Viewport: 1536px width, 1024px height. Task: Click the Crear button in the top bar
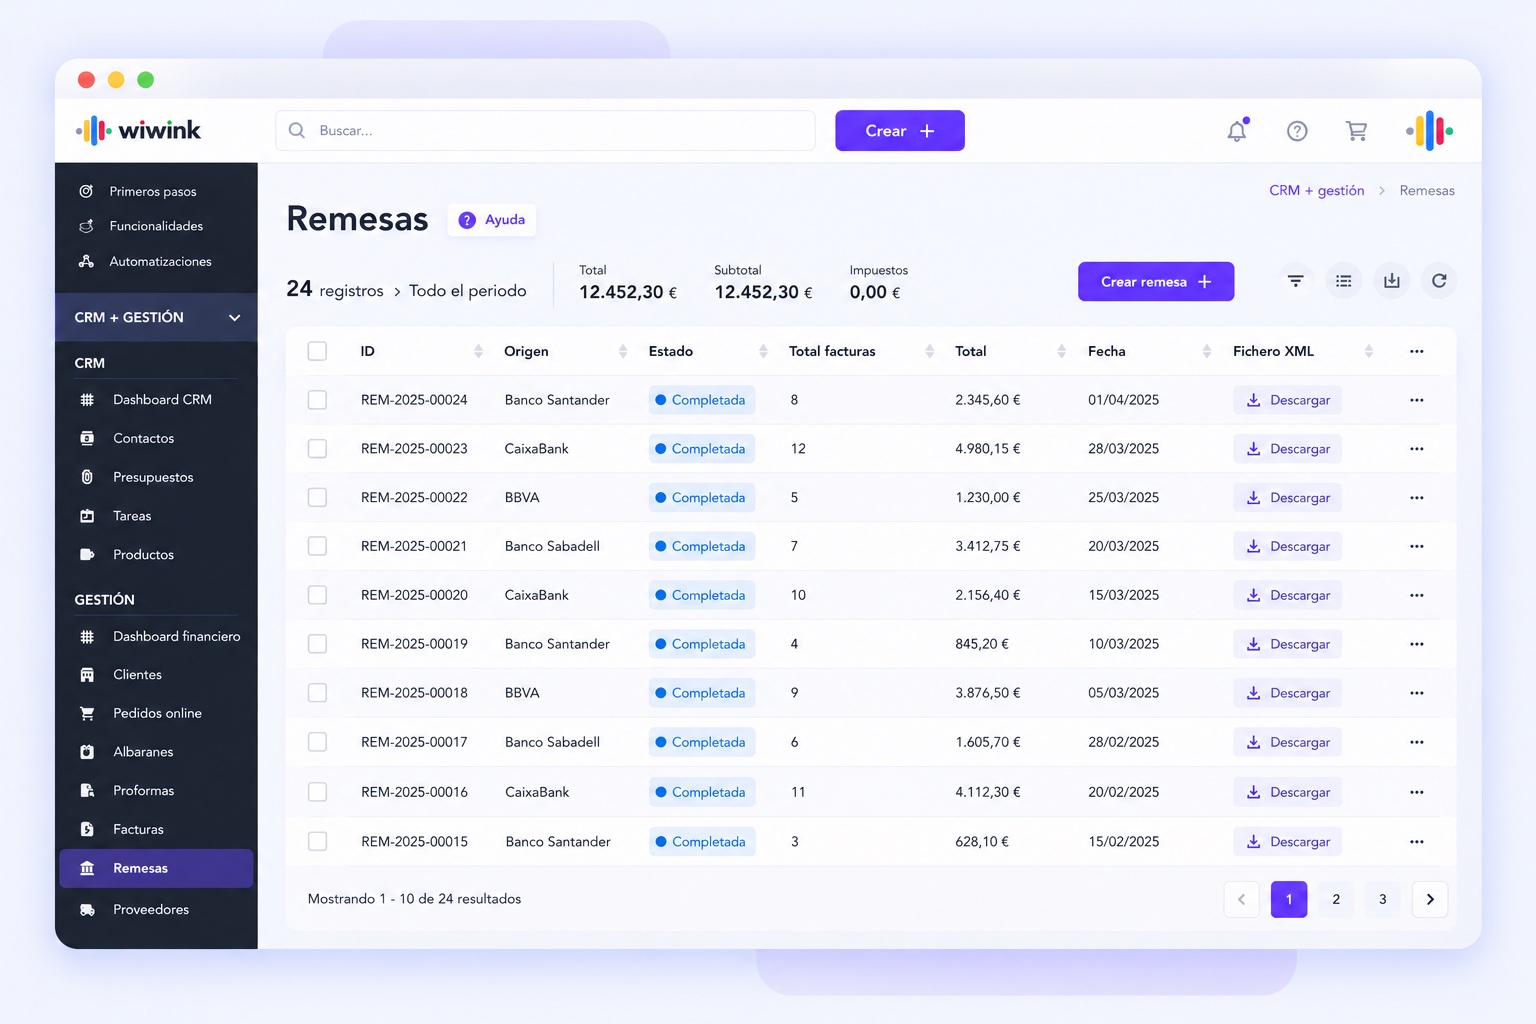pyautogui.click(x=900, y=130)
